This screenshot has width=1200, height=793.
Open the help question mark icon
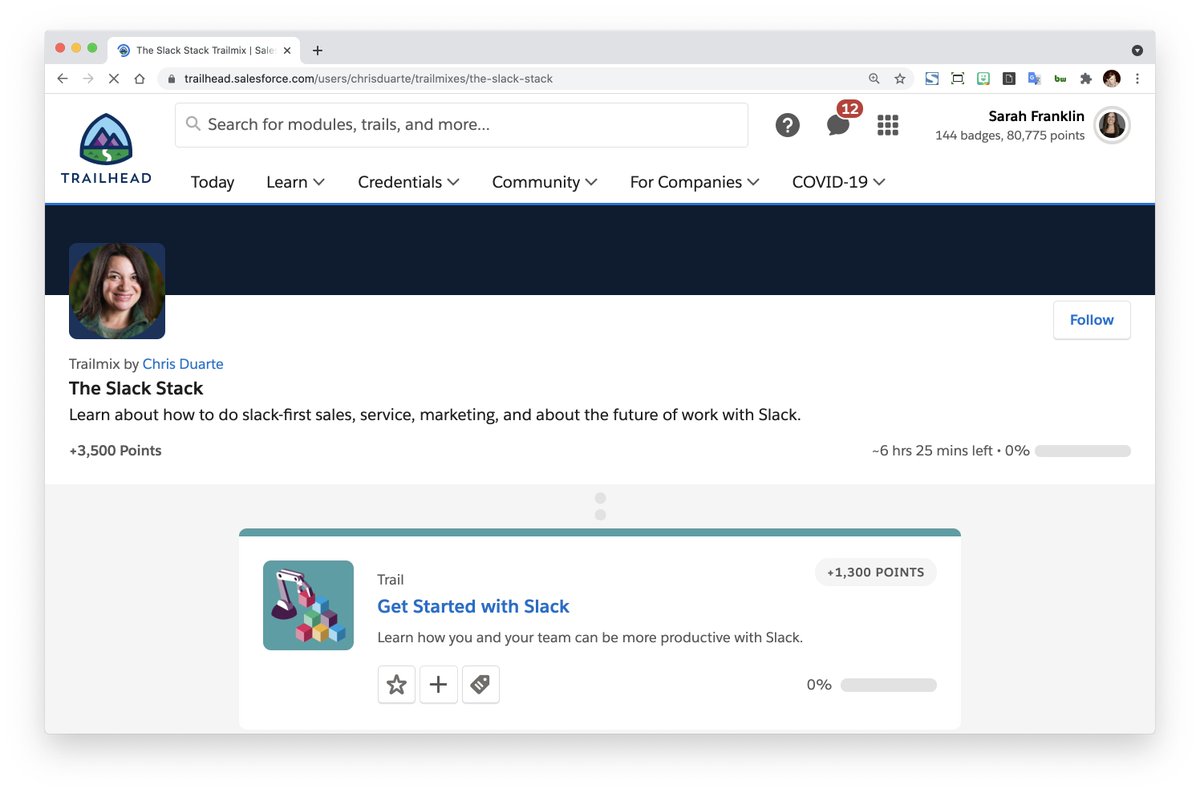(788, 125)
